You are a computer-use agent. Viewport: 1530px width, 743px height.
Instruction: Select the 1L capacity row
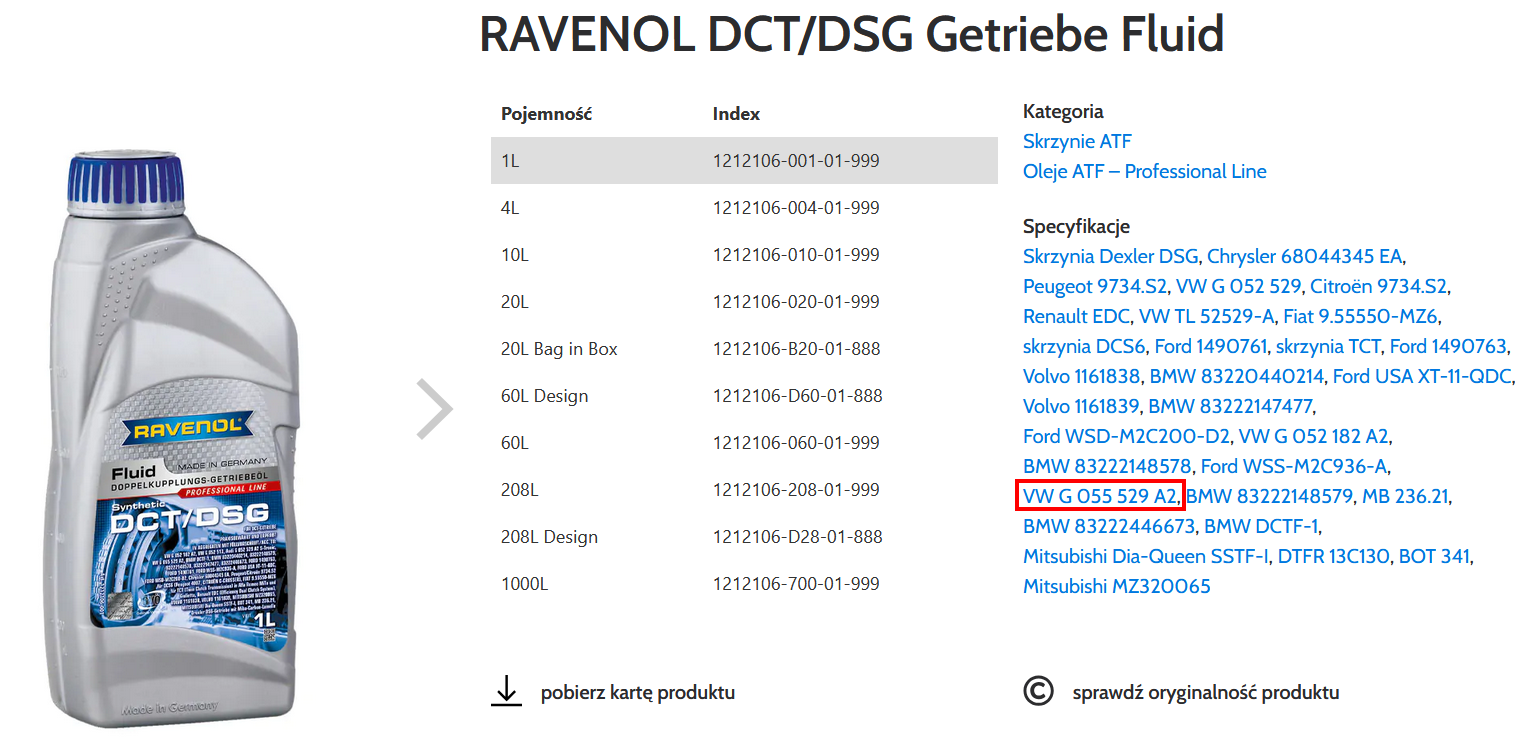coord(743,161)
